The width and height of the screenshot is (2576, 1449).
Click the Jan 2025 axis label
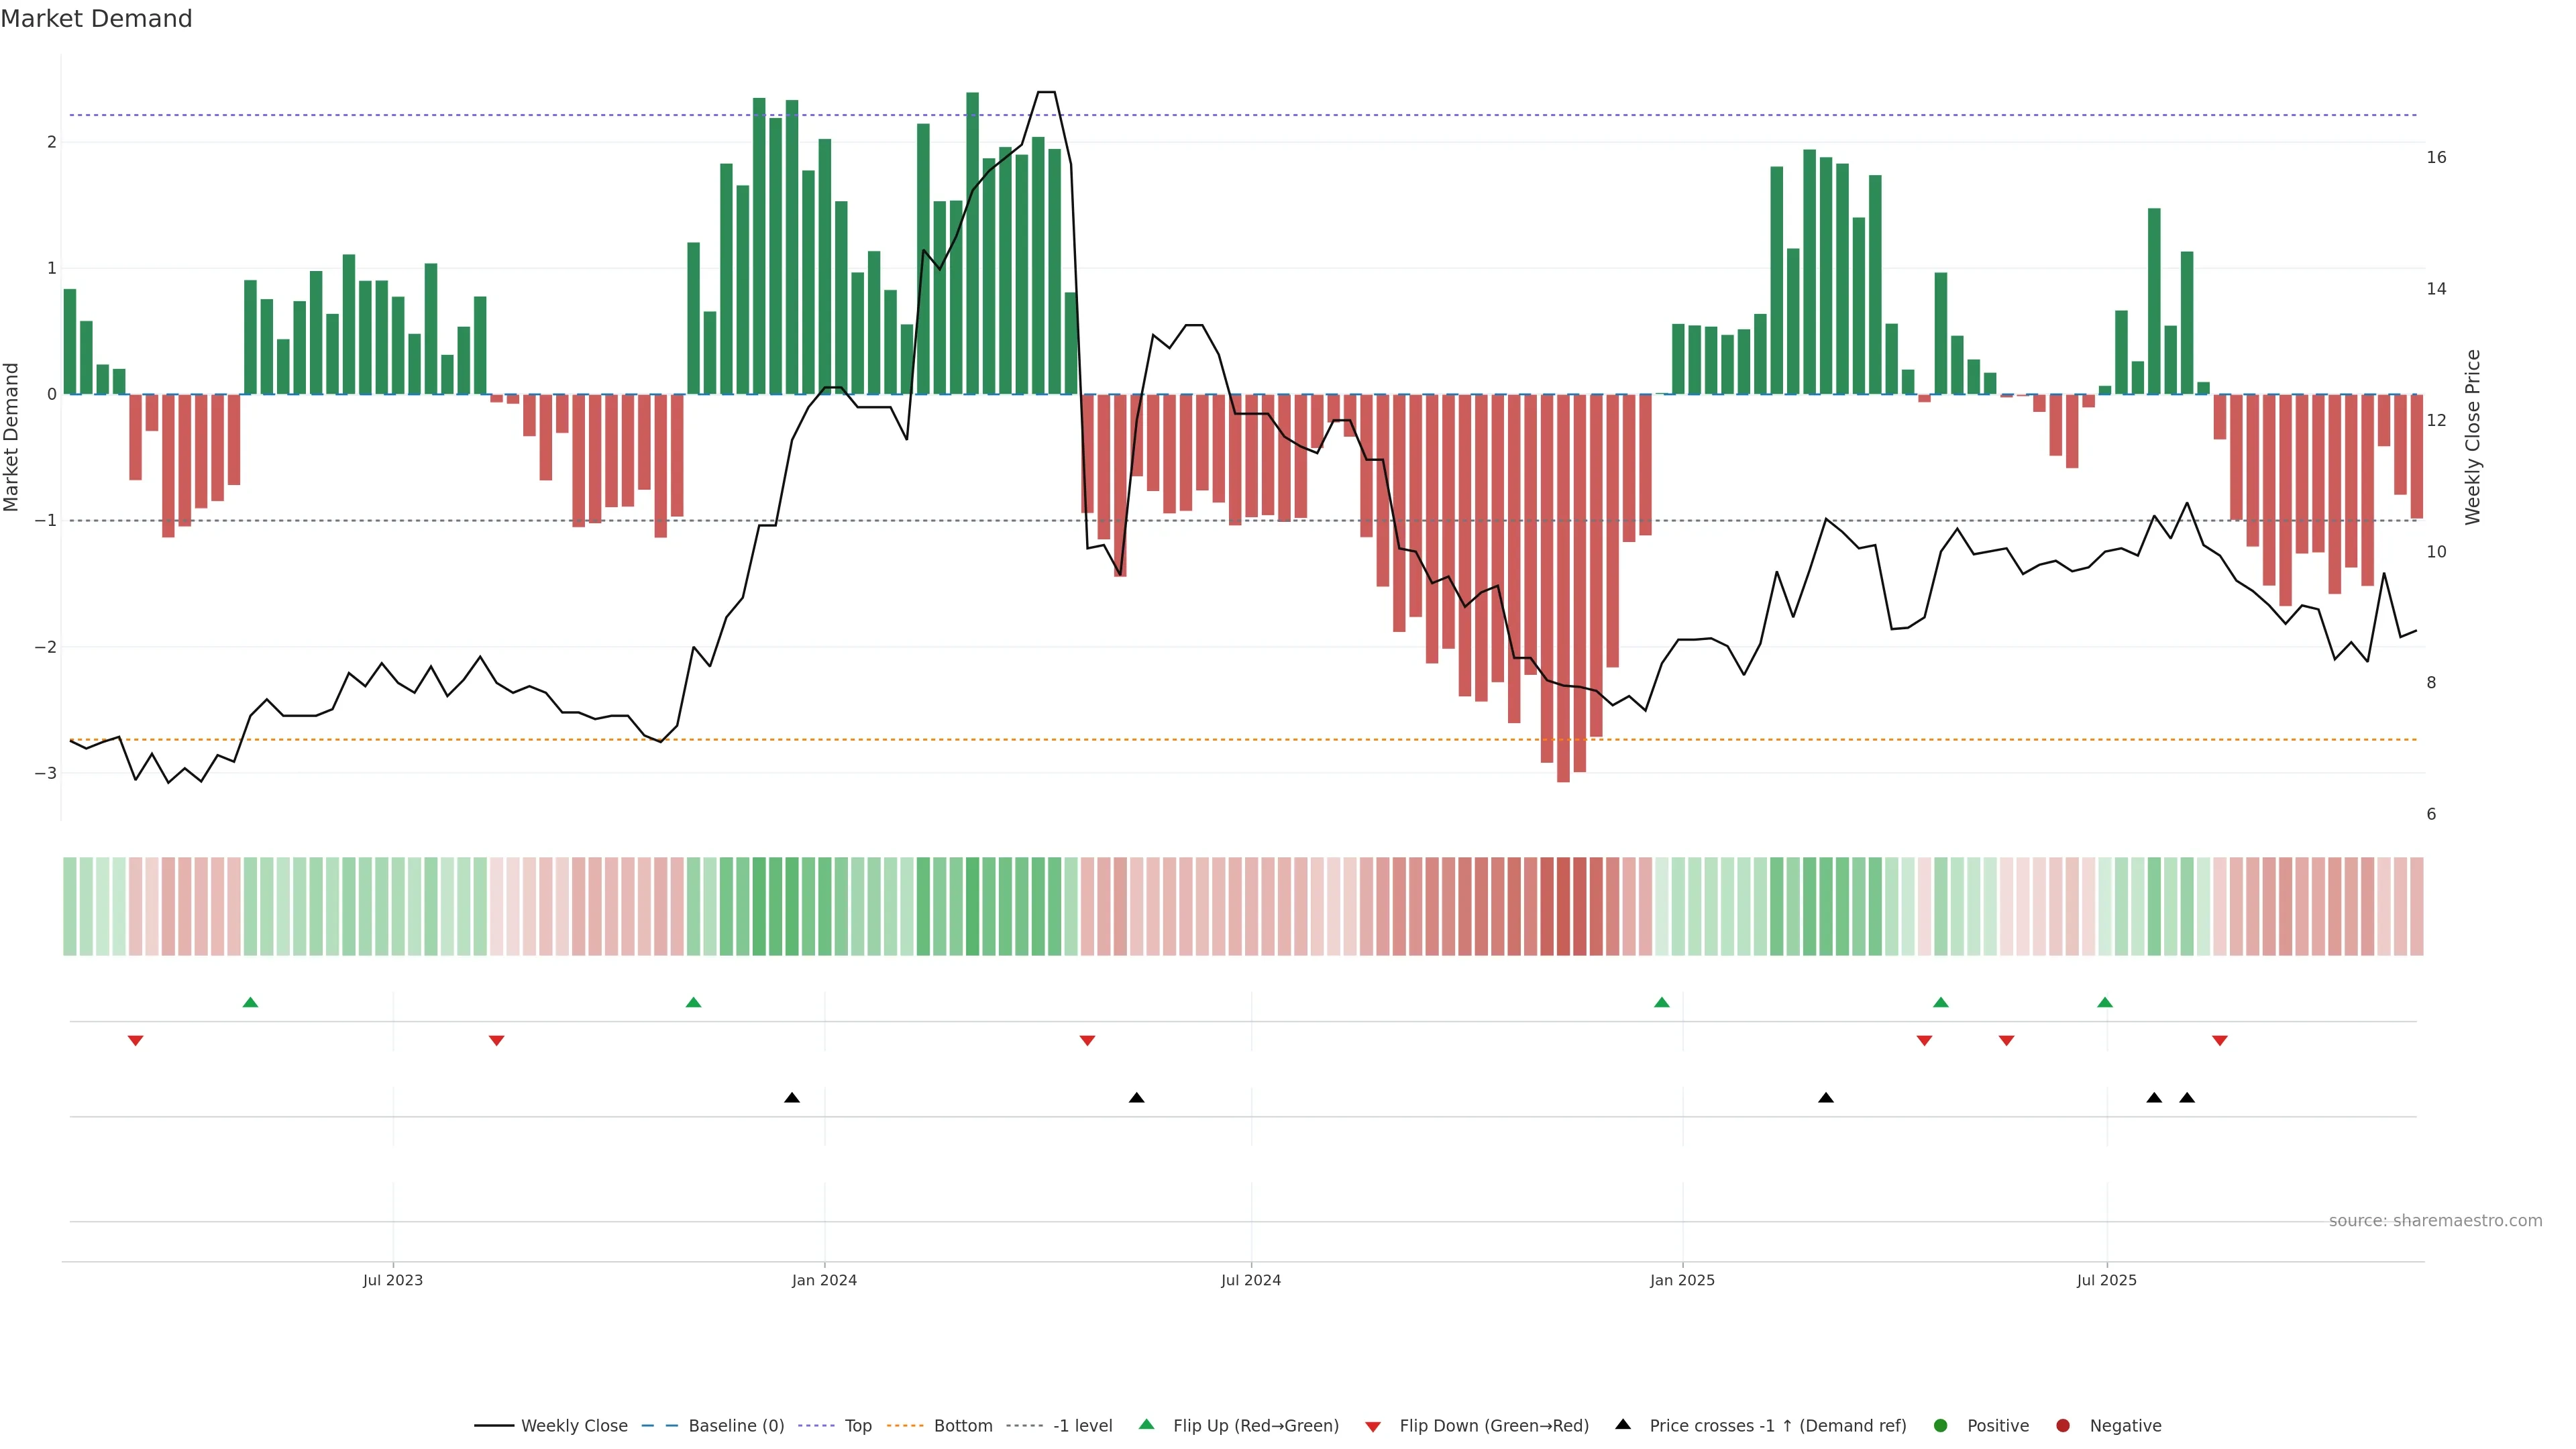point(1682,1280)
